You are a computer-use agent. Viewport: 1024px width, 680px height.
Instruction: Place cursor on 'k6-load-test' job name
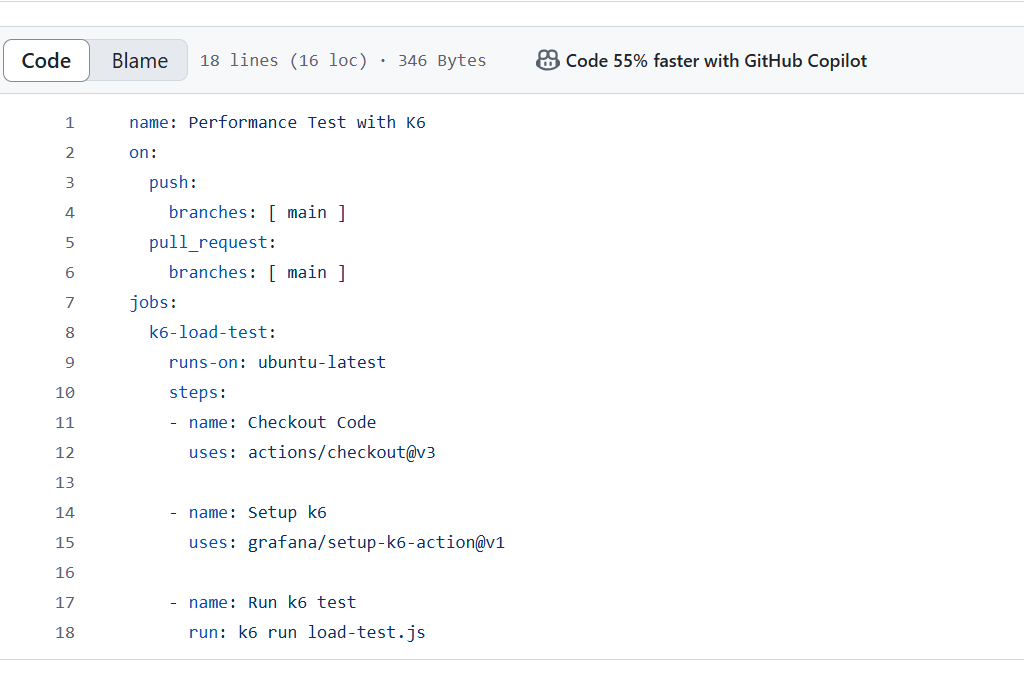(x=208, y=333)
